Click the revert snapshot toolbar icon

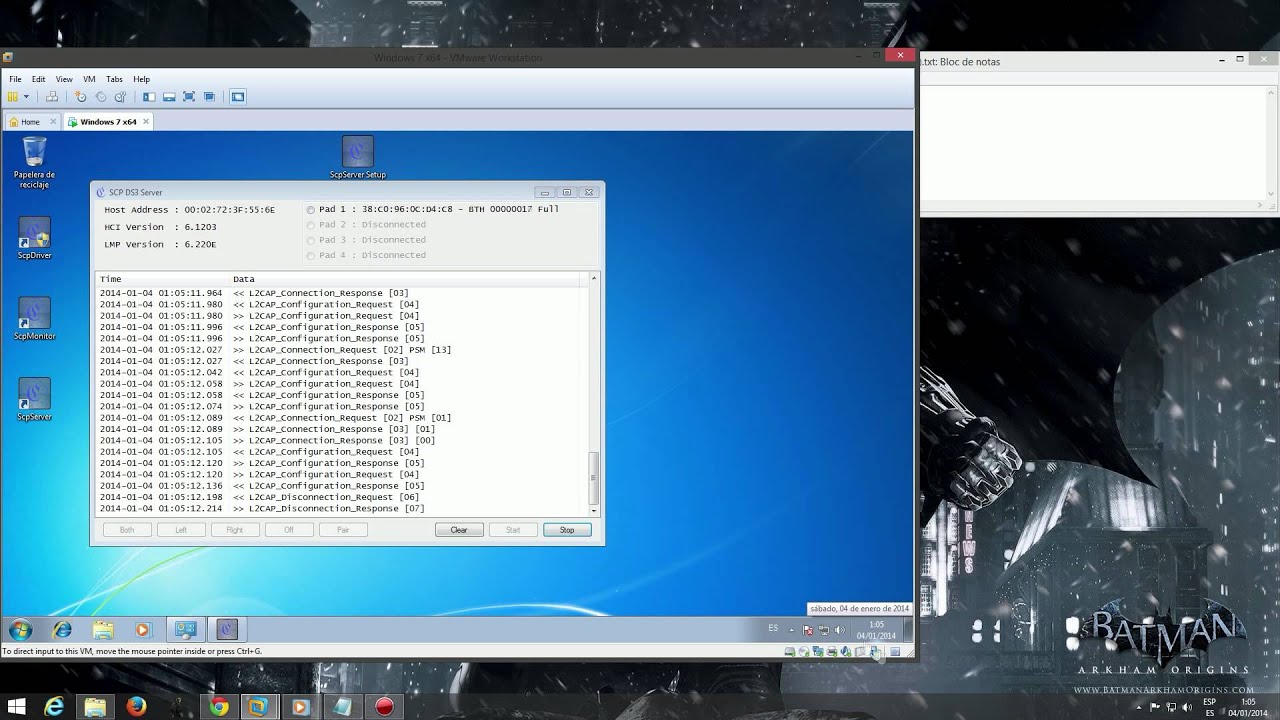point(100,97)
